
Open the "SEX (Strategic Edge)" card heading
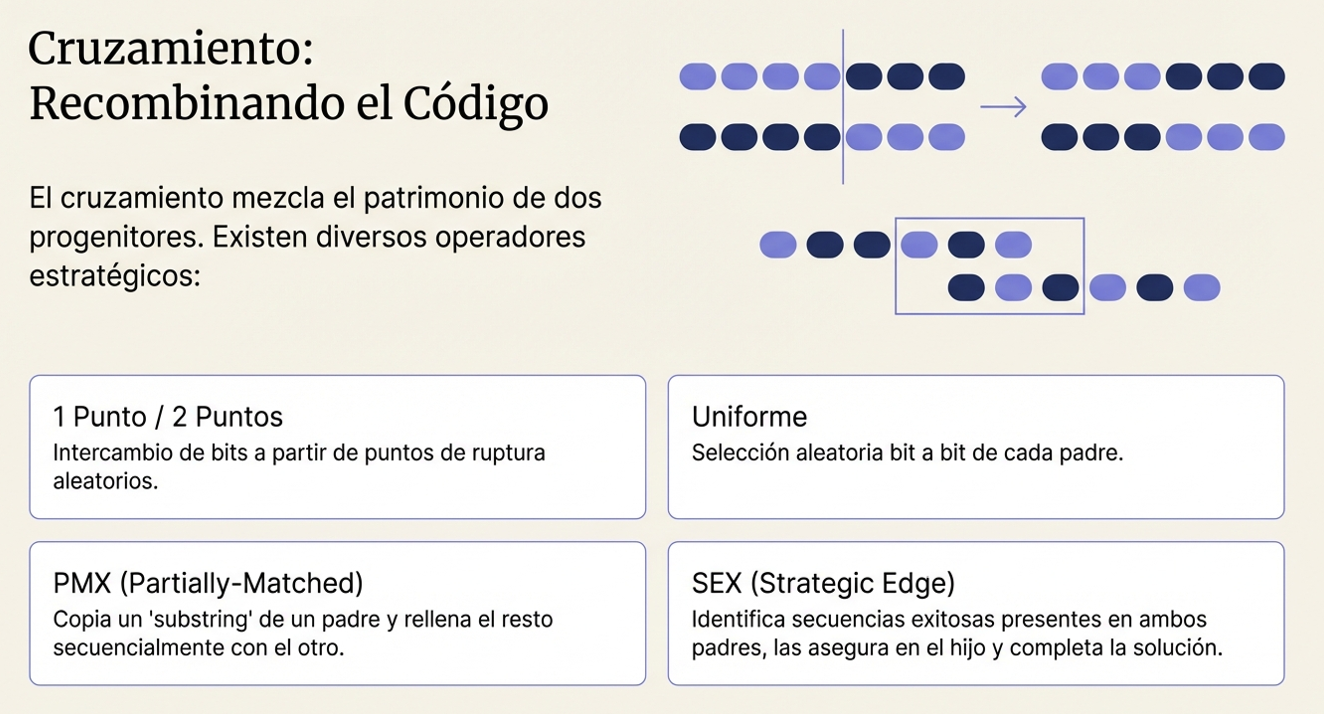[823, 582]
